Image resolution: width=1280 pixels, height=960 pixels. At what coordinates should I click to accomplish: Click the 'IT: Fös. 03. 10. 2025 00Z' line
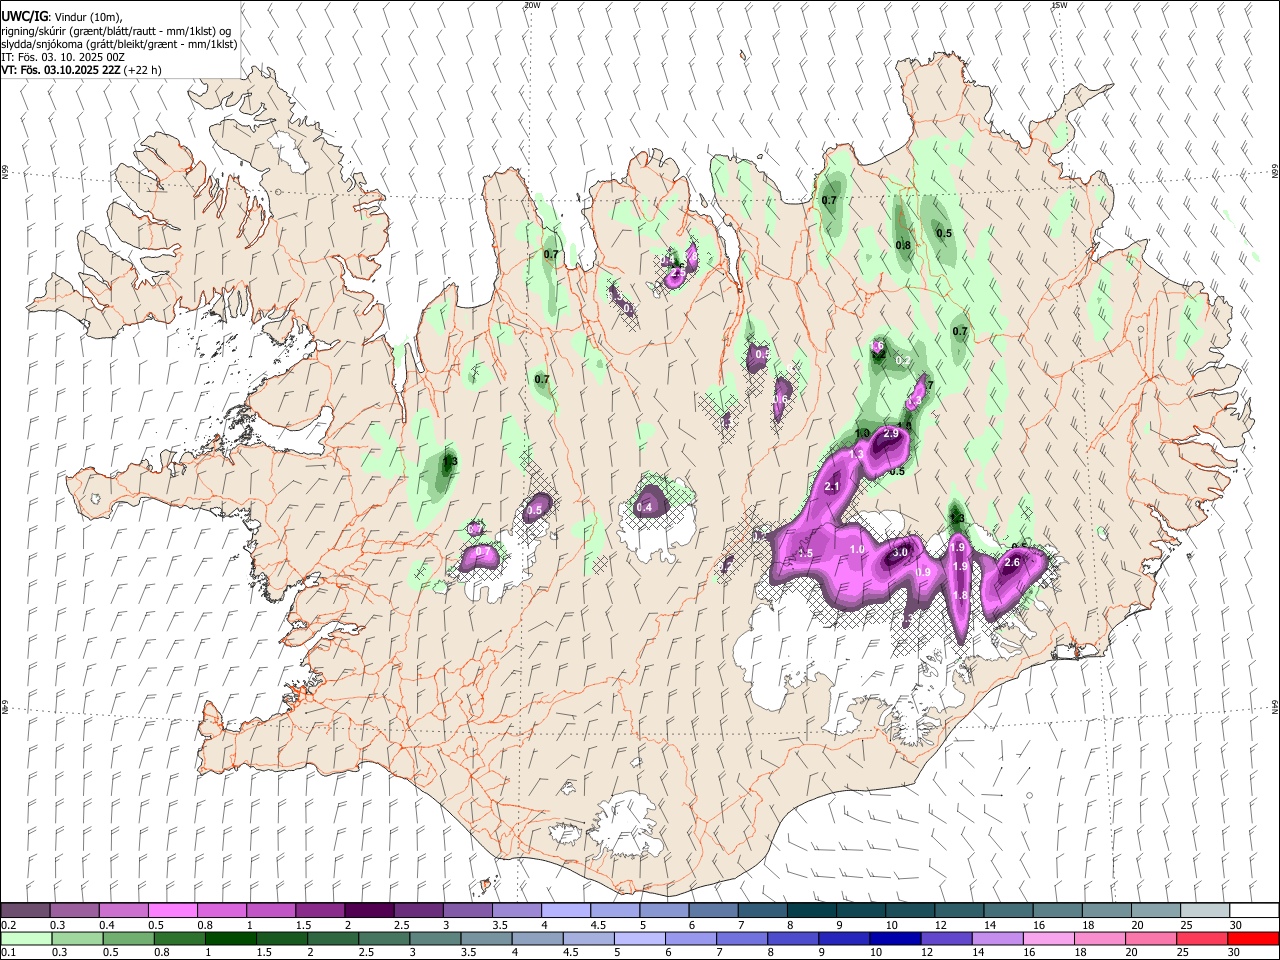[x=63, y=57]
